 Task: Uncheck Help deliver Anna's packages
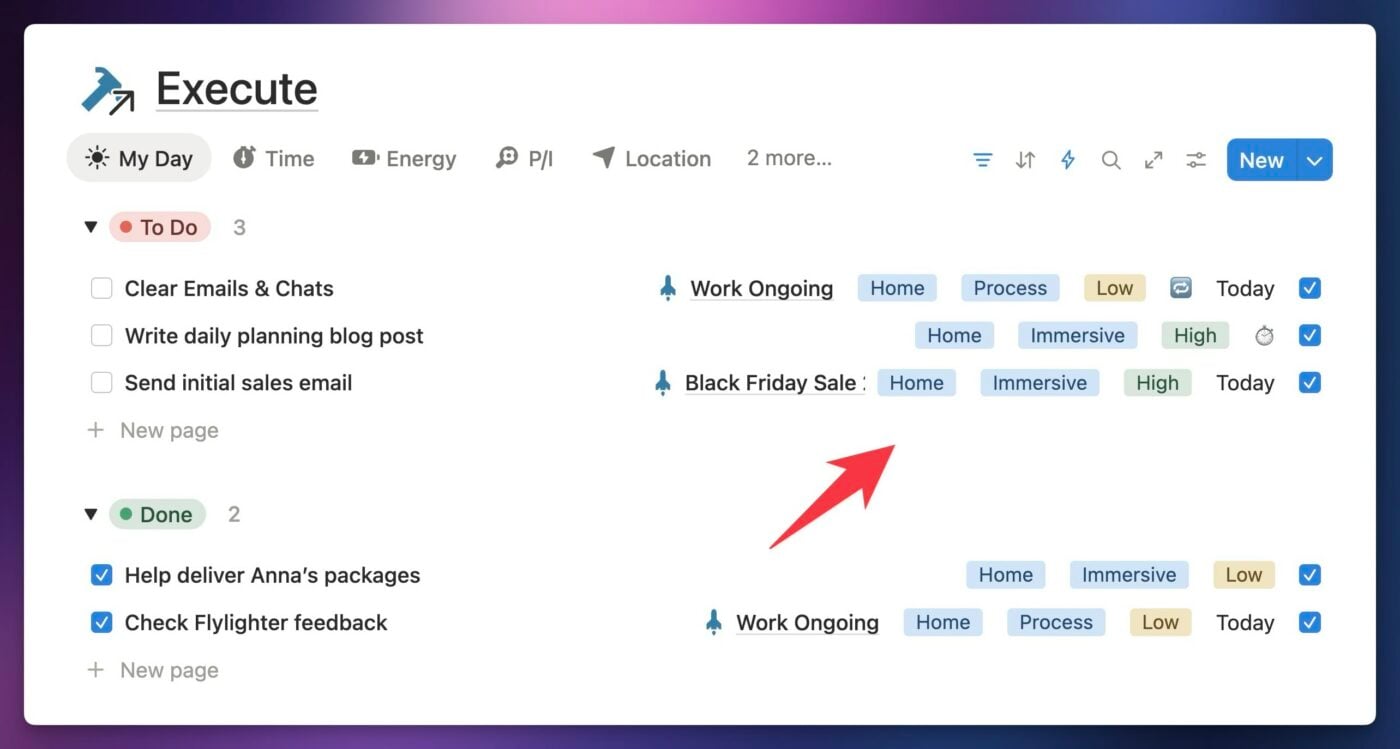[x=101, y=575]
